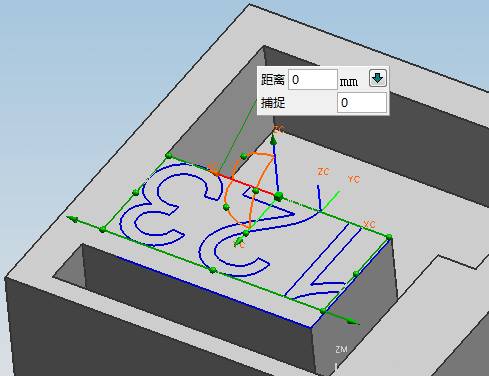Click the green sphere where orange arcs meet below
Image resolution: width=489 pixels, height=376 pixels.
(246, 233)
